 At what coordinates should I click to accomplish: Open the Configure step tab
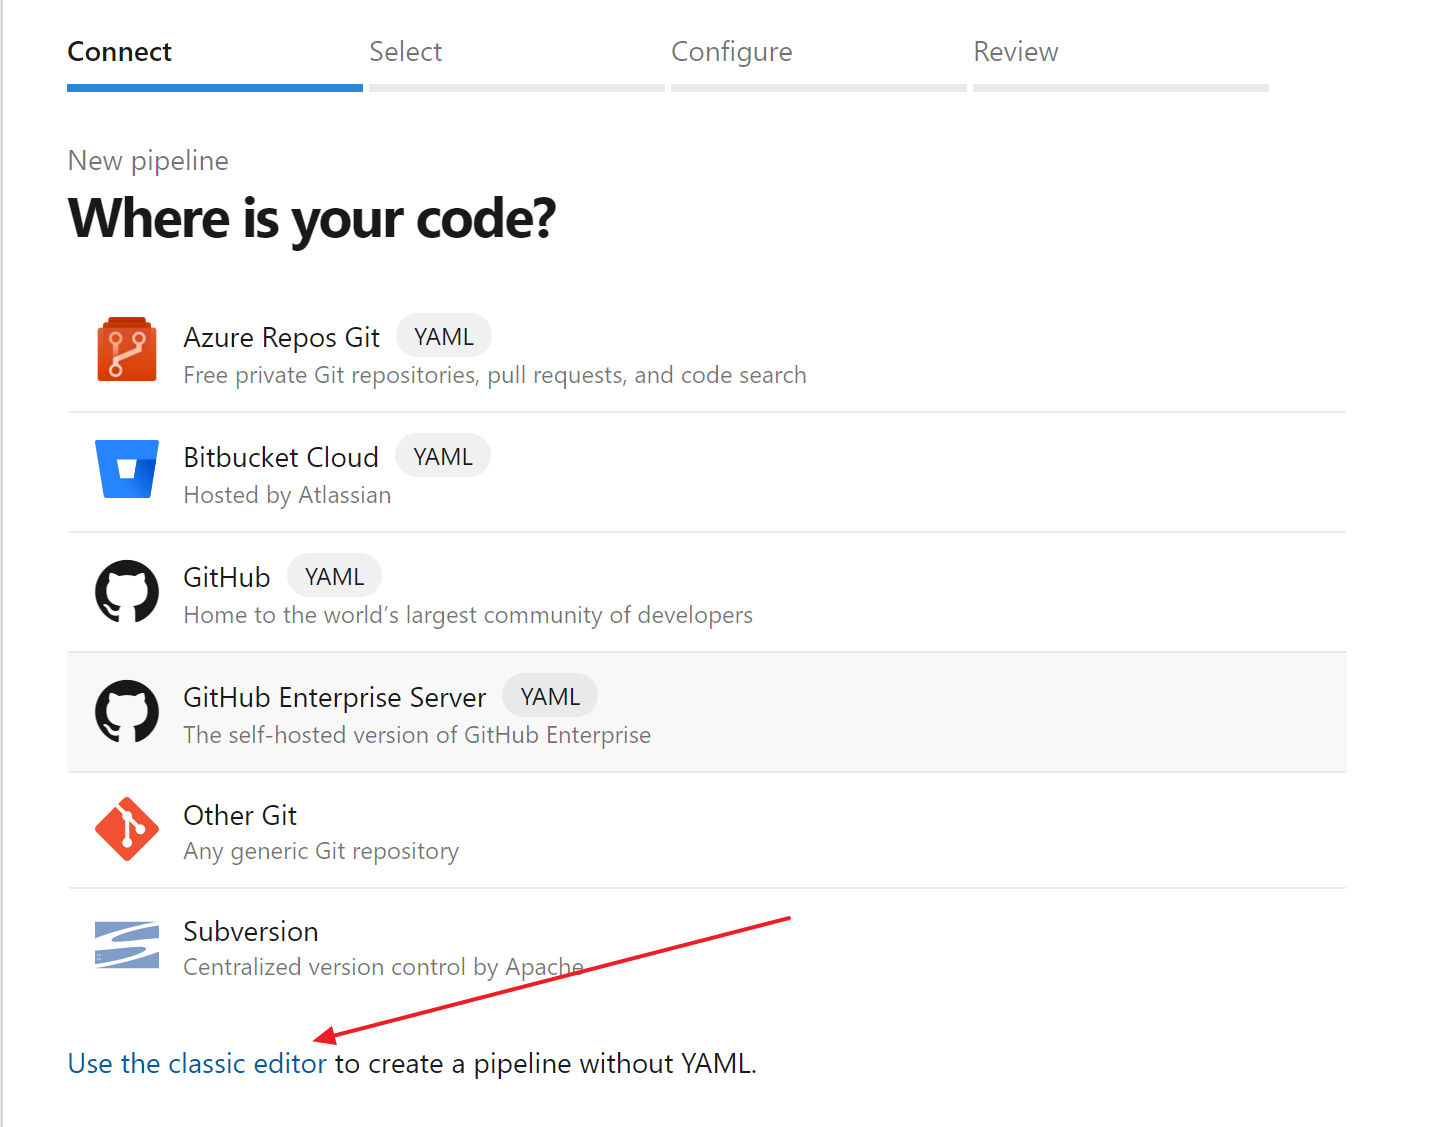click(x=731, y=52)
